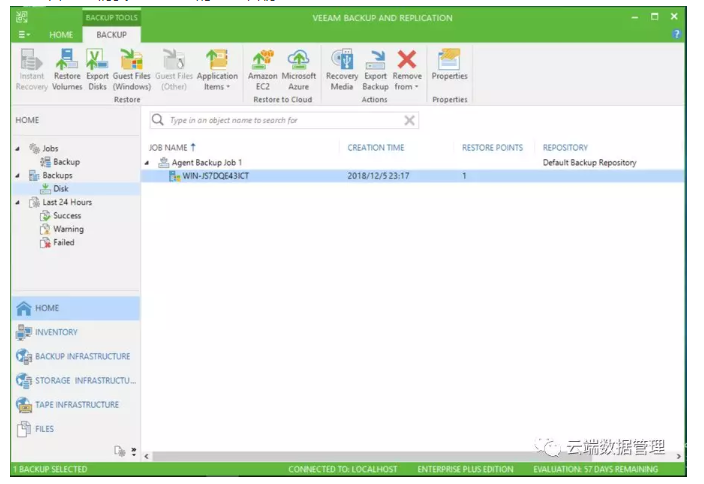
Task: Collapse the Agent Backup Job 1 row
Action: [x=147, y=163]
